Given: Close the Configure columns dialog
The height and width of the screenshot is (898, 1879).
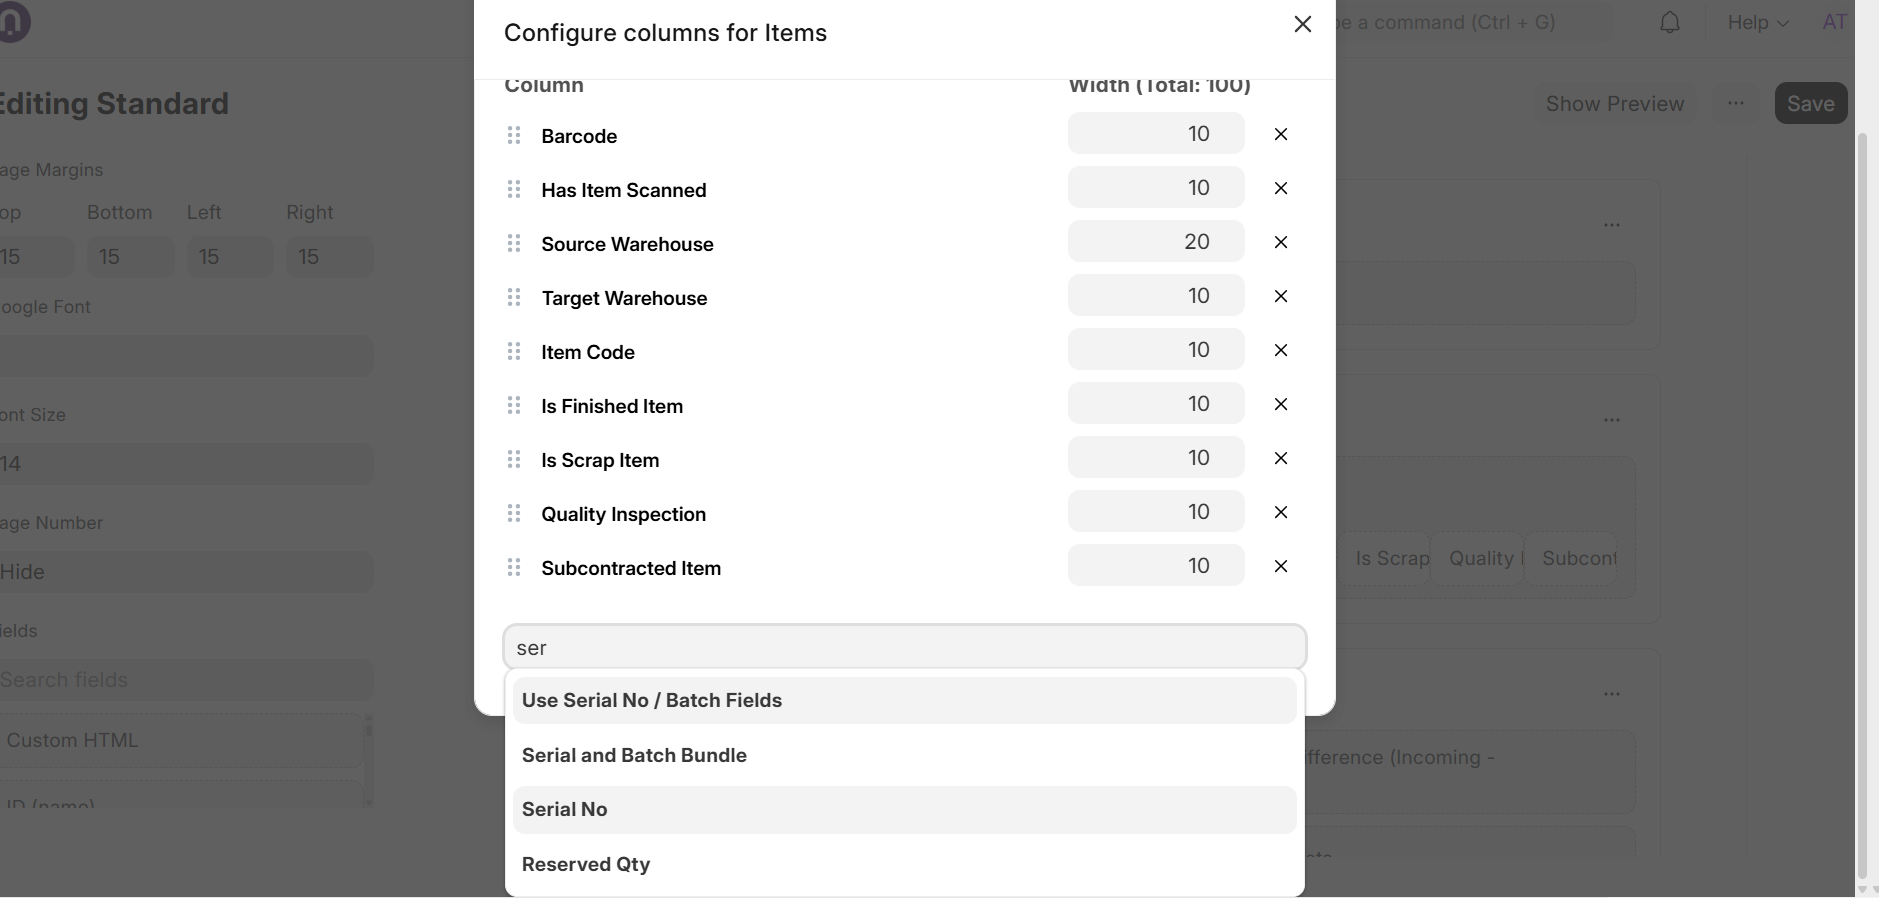Looking at the screenshot, I should (1302, 24).
